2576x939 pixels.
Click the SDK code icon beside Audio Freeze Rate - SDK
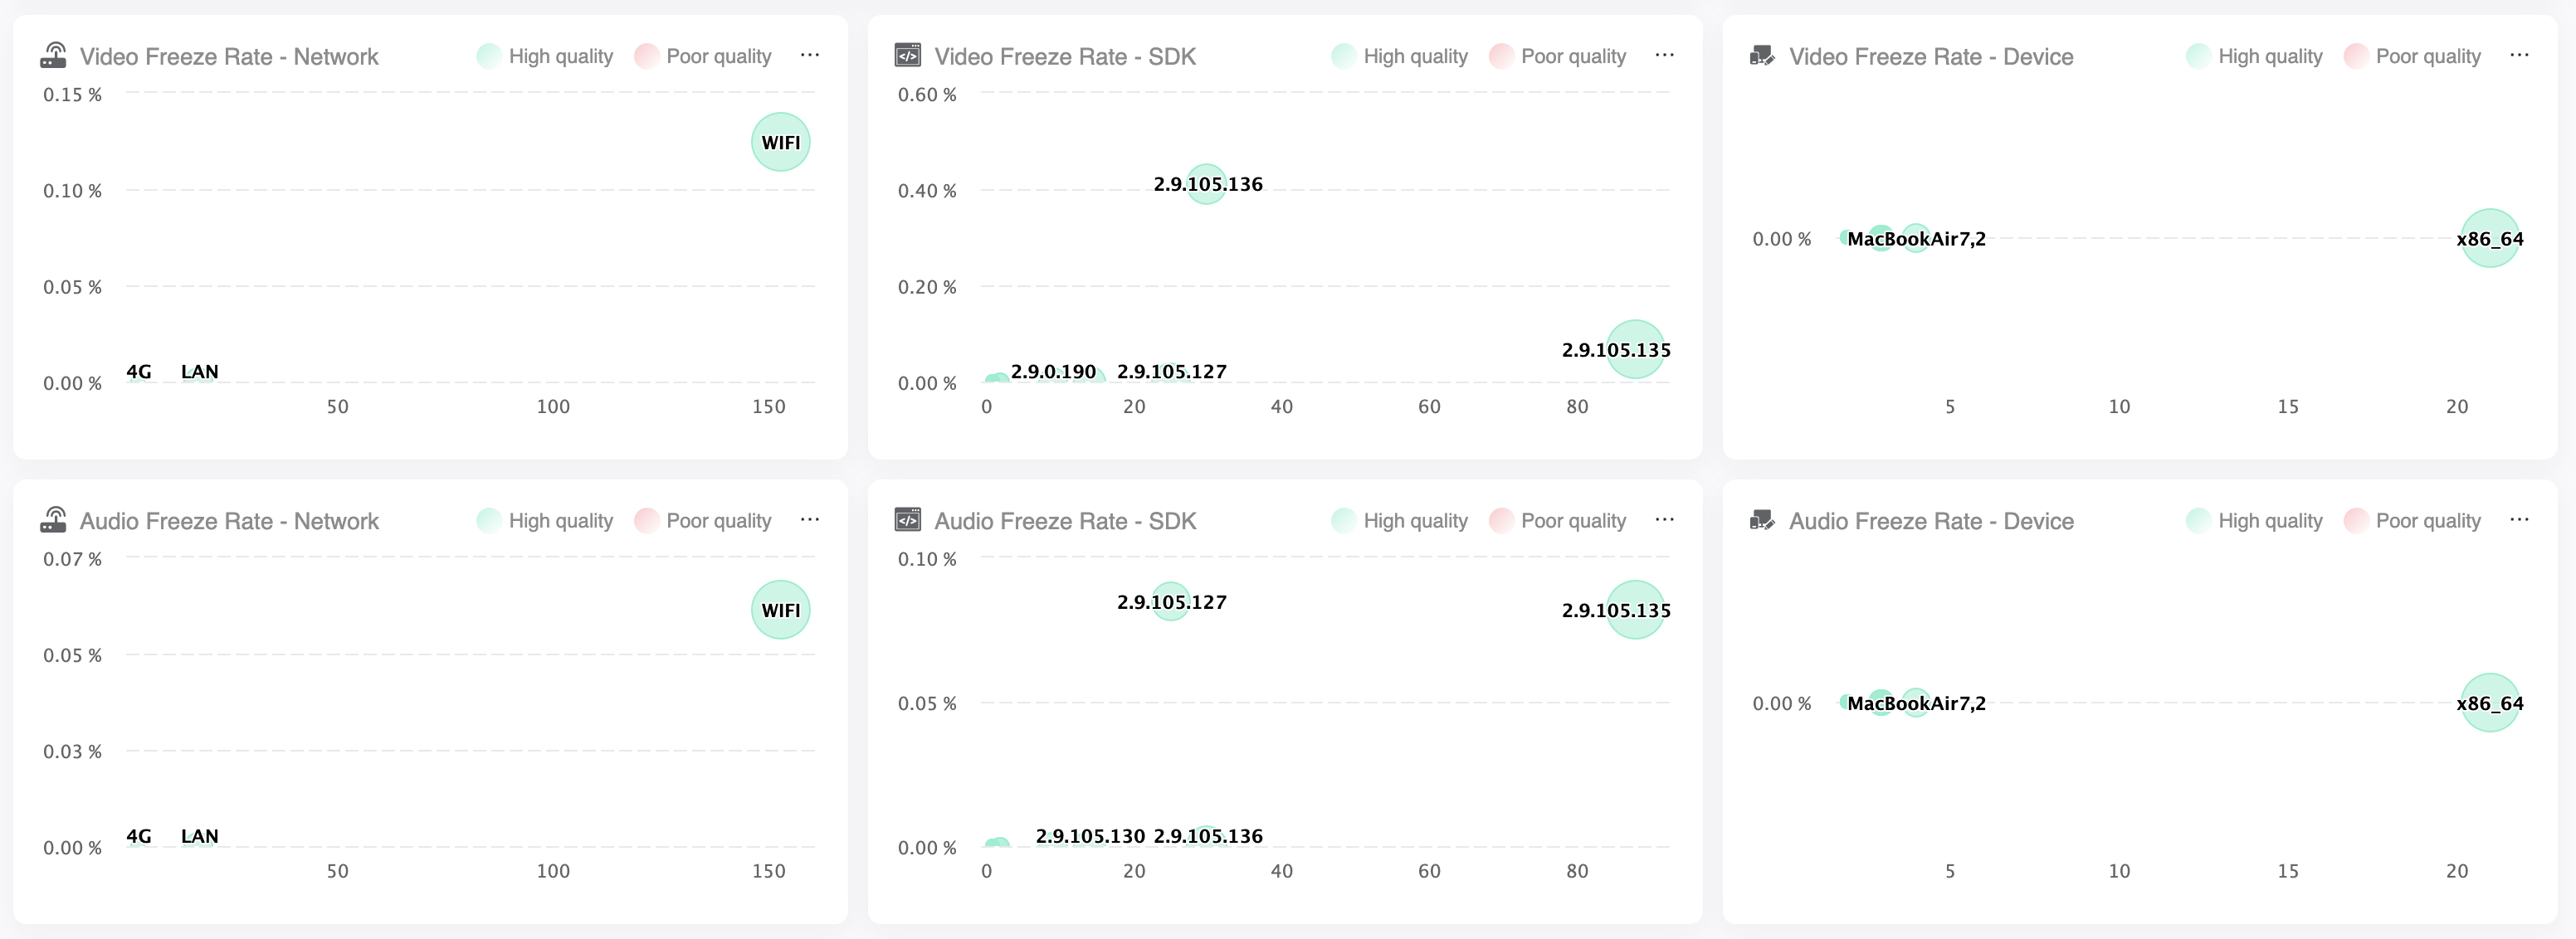[x=907, y=520]
